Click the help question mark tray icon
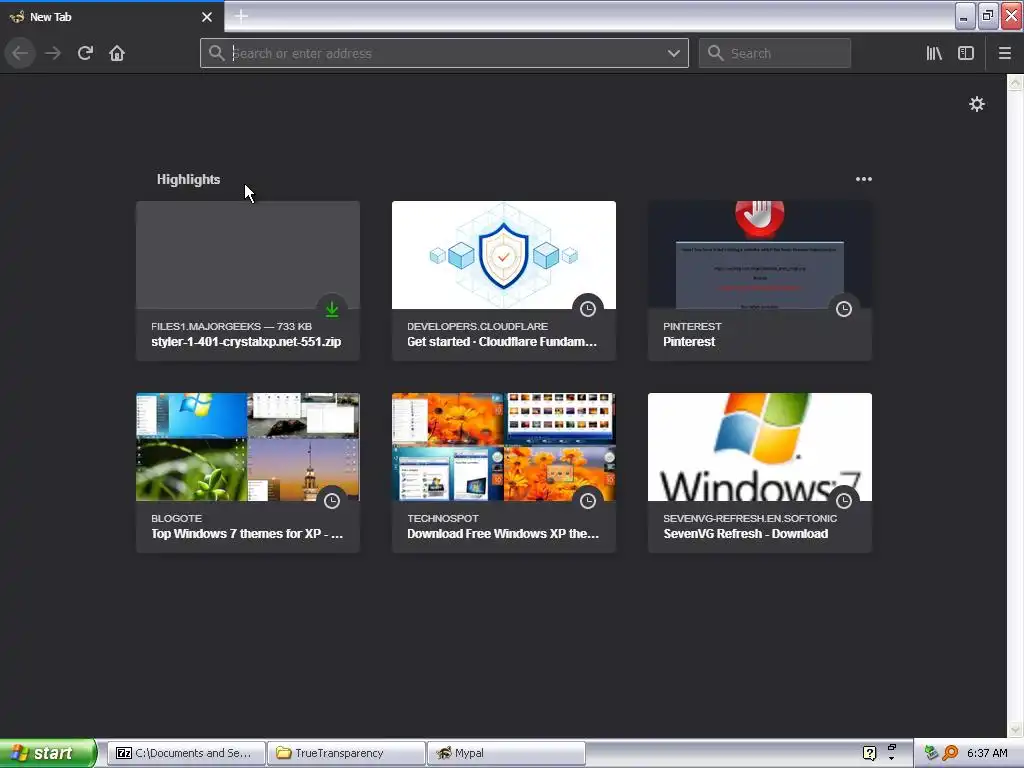The height and width of the screenshot is (768, 1024). (869, 753)
